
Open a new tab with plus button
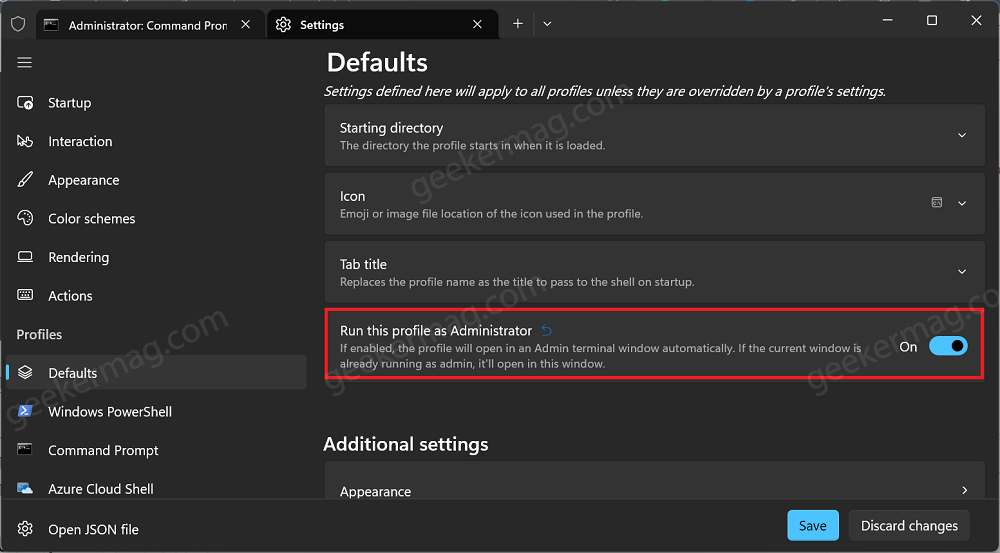518,24
